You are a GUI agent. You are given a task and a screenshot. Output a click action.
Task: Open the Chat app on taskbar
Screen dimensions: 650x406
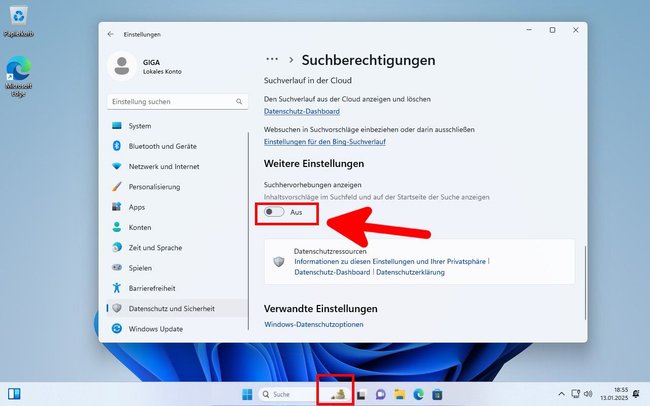(381, 394)
